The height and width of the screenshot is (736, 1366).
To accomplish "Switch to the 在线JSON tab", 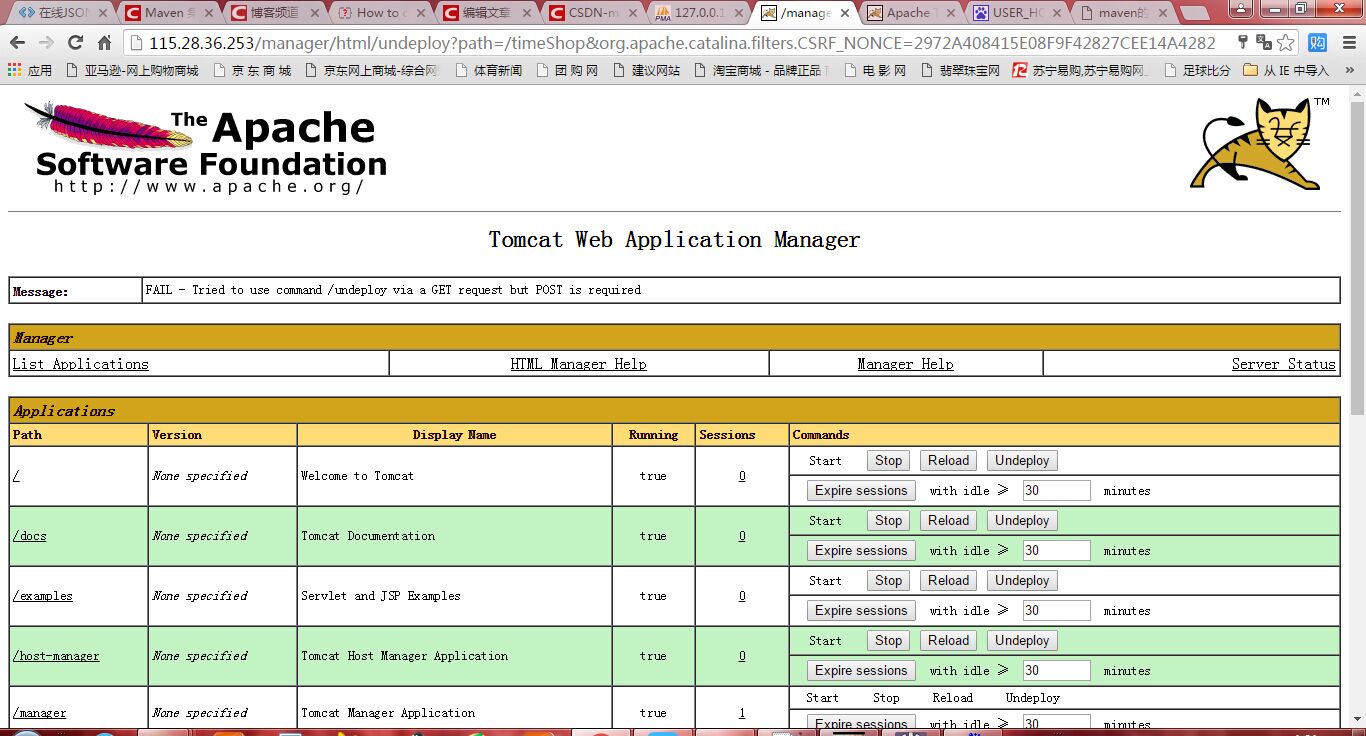I will 61,13.
